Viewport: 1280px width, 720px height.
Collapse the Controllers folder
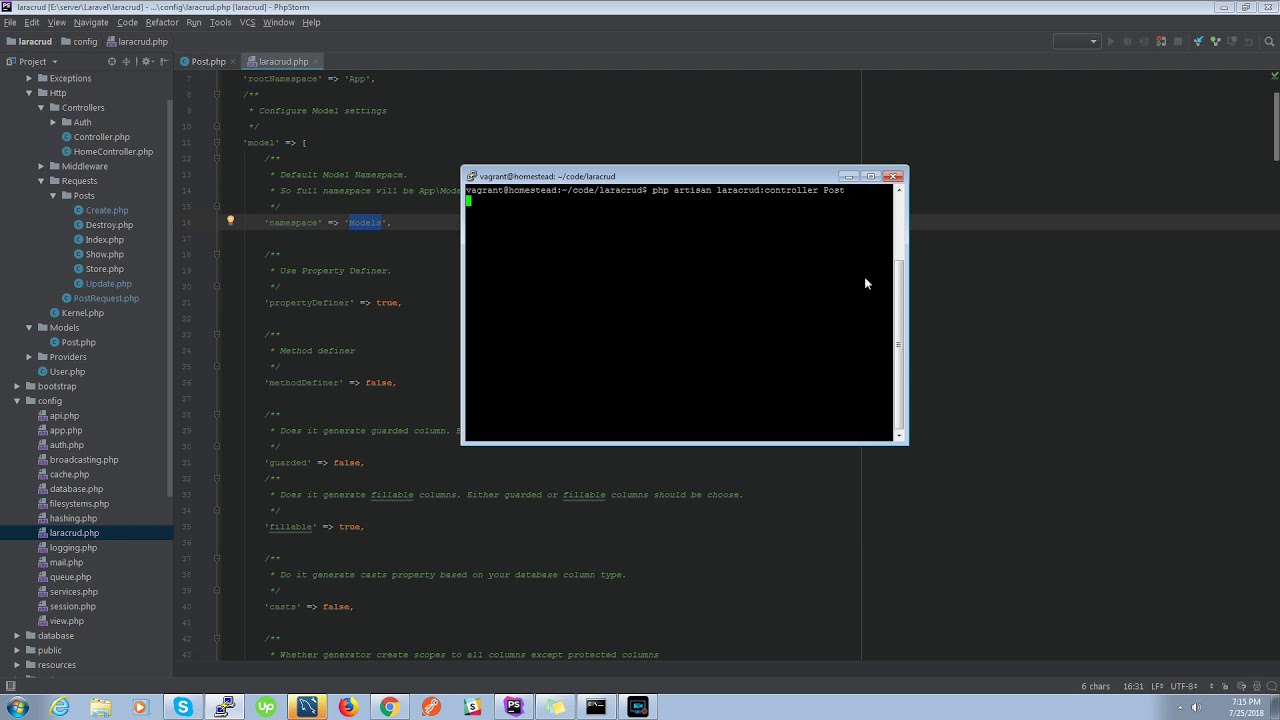pyautogui.click(x=41, y=108)
